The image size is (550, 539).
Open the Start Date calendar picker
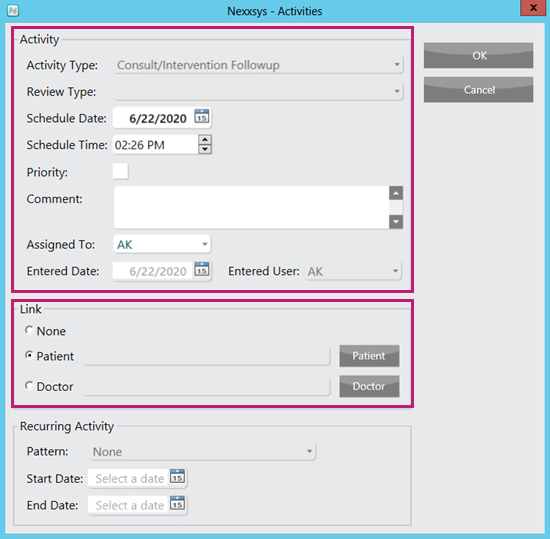(177, 477)
